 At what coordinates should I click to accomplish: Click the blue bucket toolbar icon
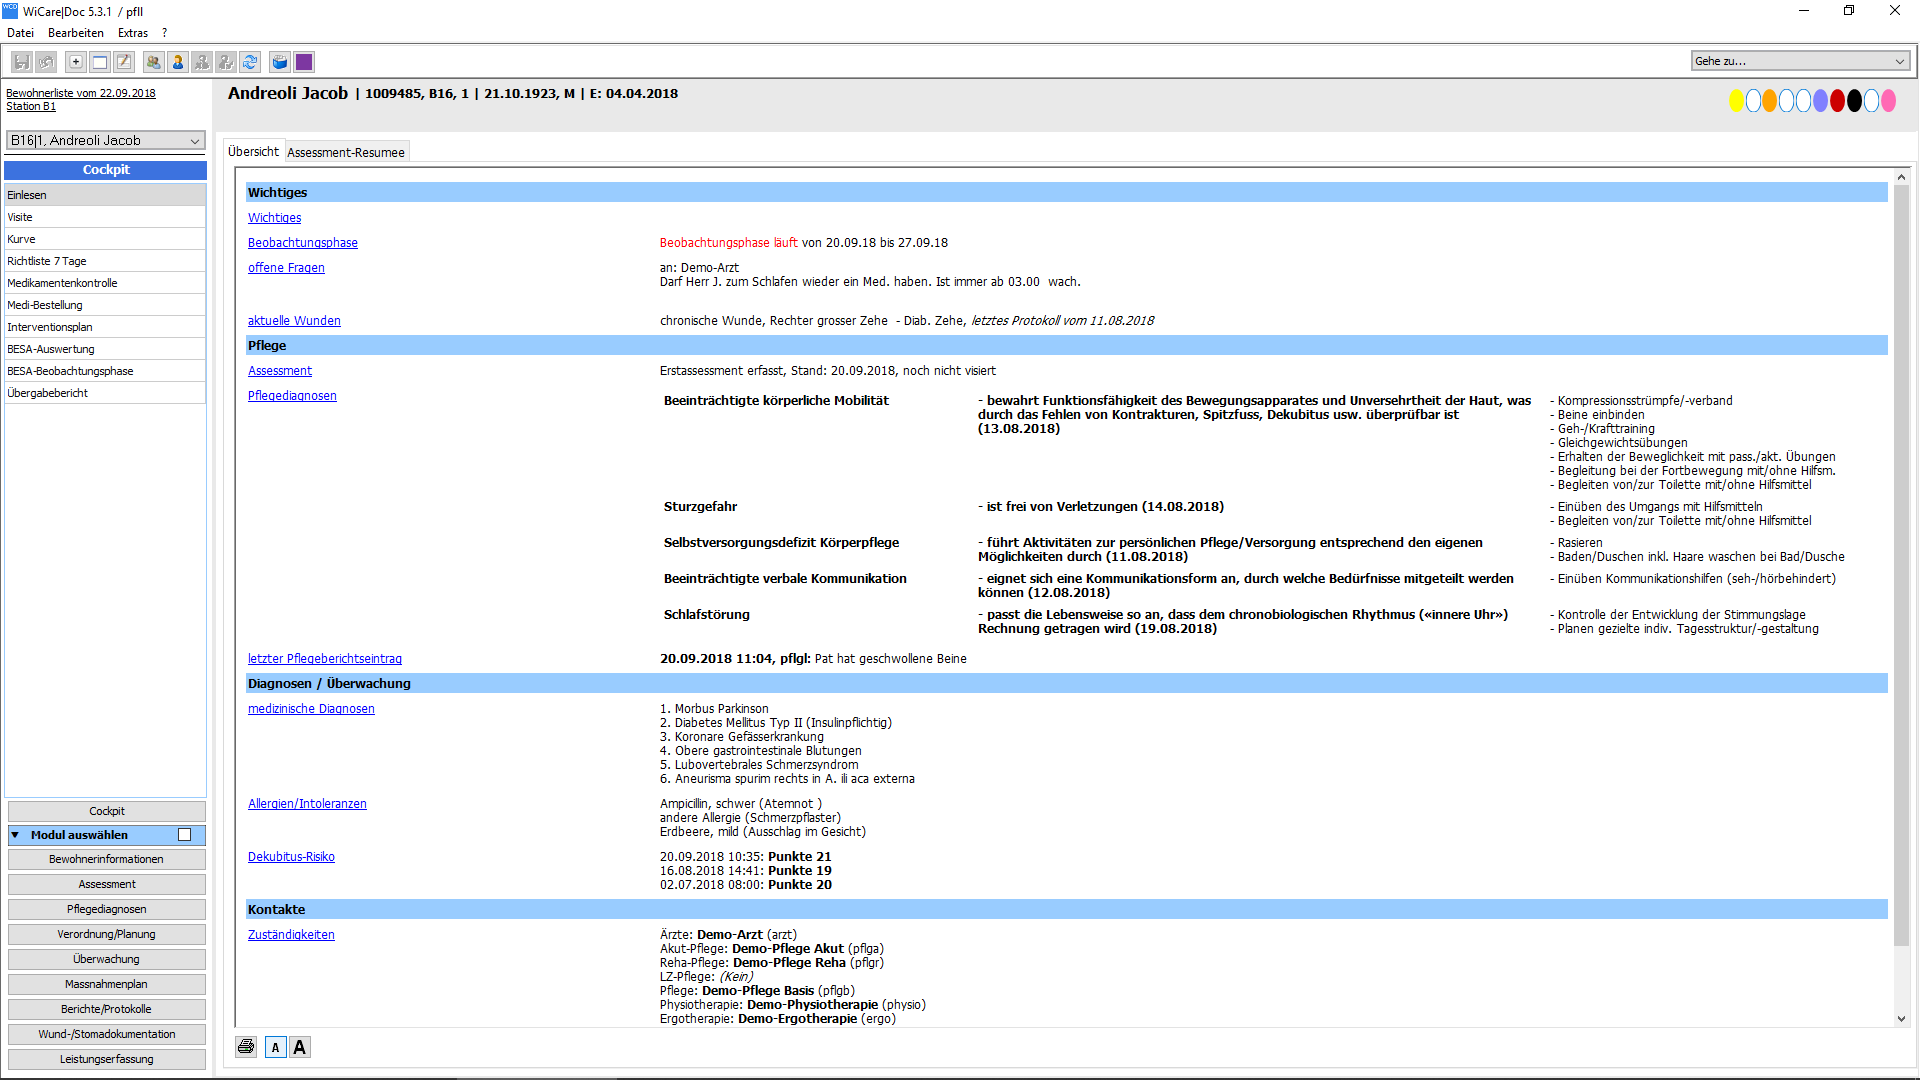[x=280, y=62]
